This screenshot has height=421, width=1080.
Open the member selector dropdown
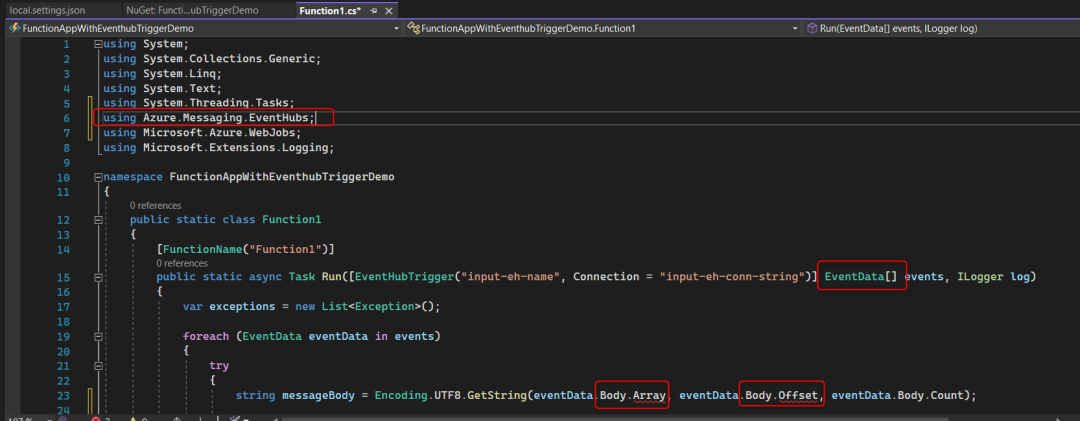pos(1072,28)
